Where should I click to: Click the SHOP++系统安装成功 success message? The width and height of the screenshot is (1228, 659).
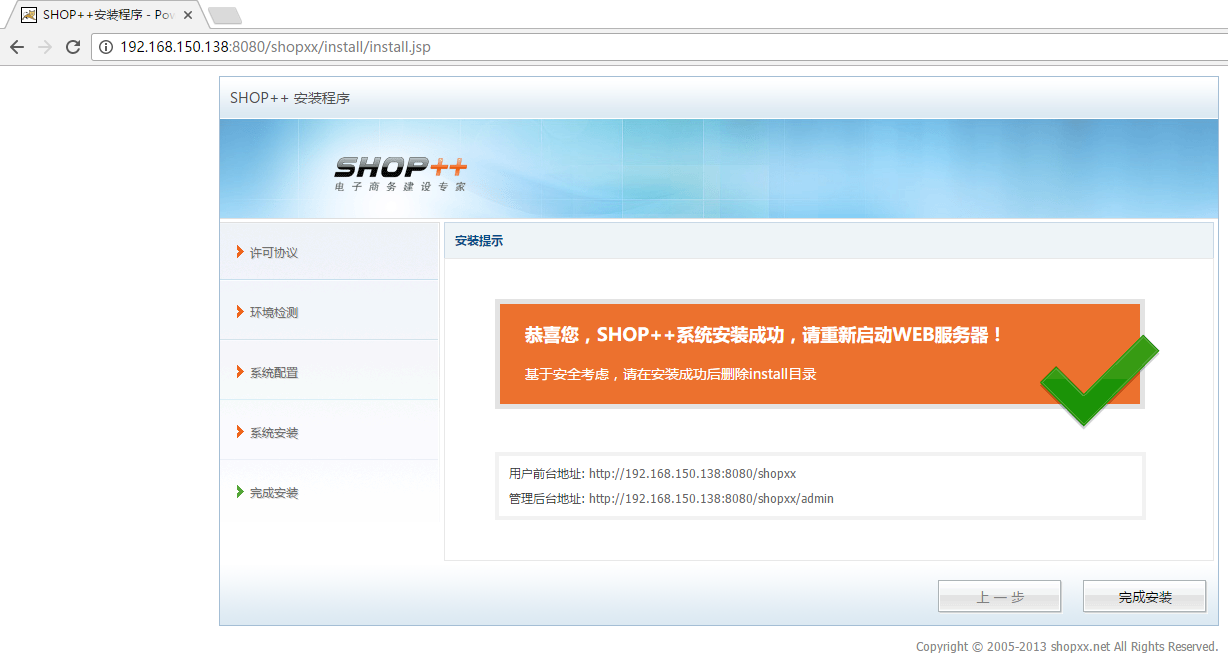[x=764, y=335]
